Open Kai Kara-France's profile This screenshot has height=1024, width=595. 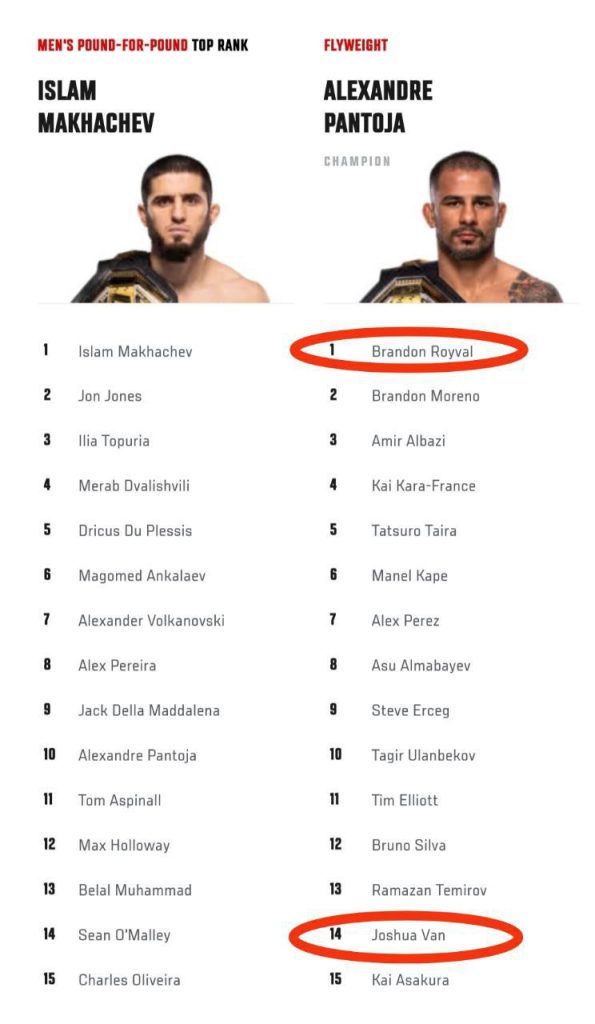point(423,486)
